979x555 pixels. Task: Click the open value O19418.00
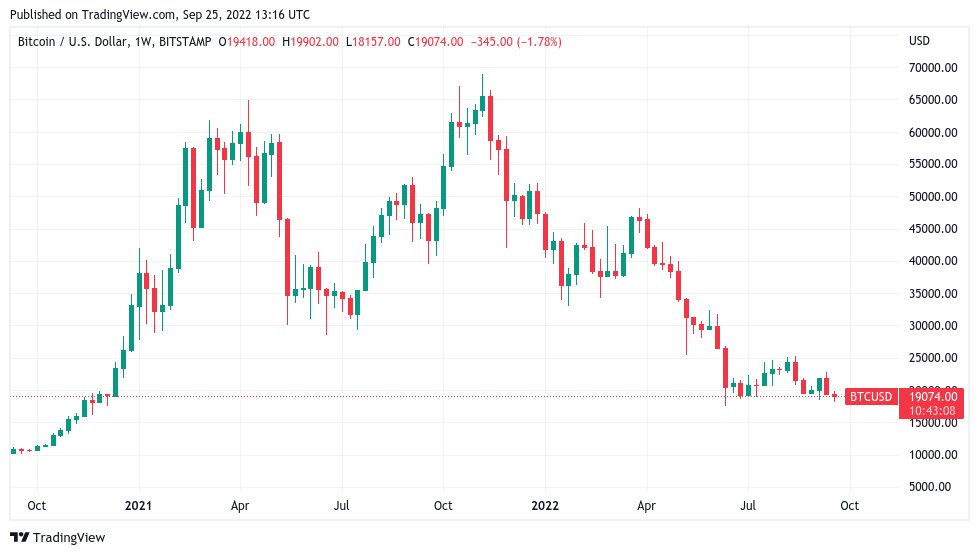[x=247, y=42]
